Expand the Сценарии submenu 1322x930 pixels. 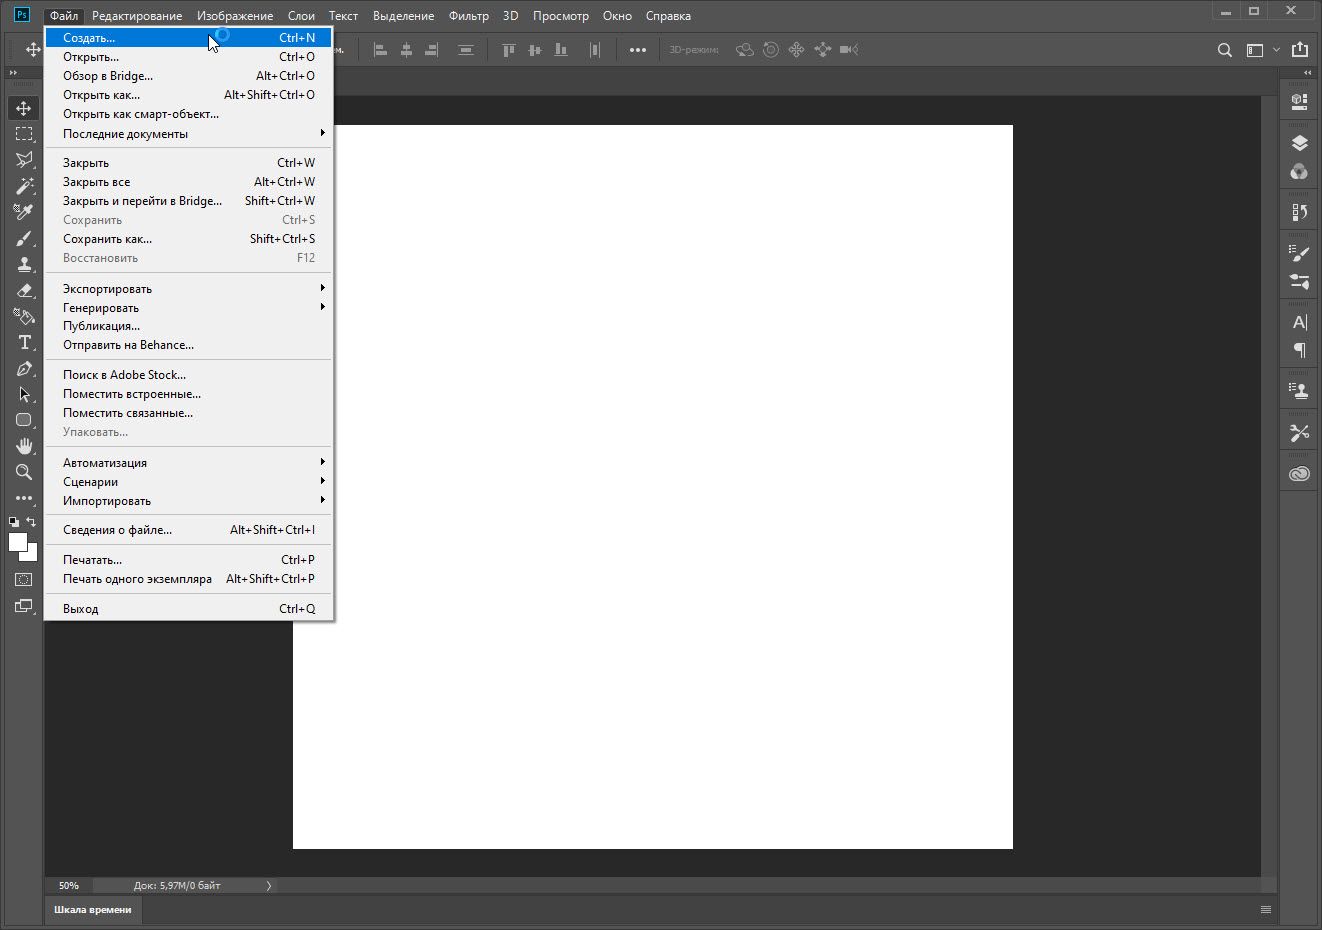click(x=188, y=482)
